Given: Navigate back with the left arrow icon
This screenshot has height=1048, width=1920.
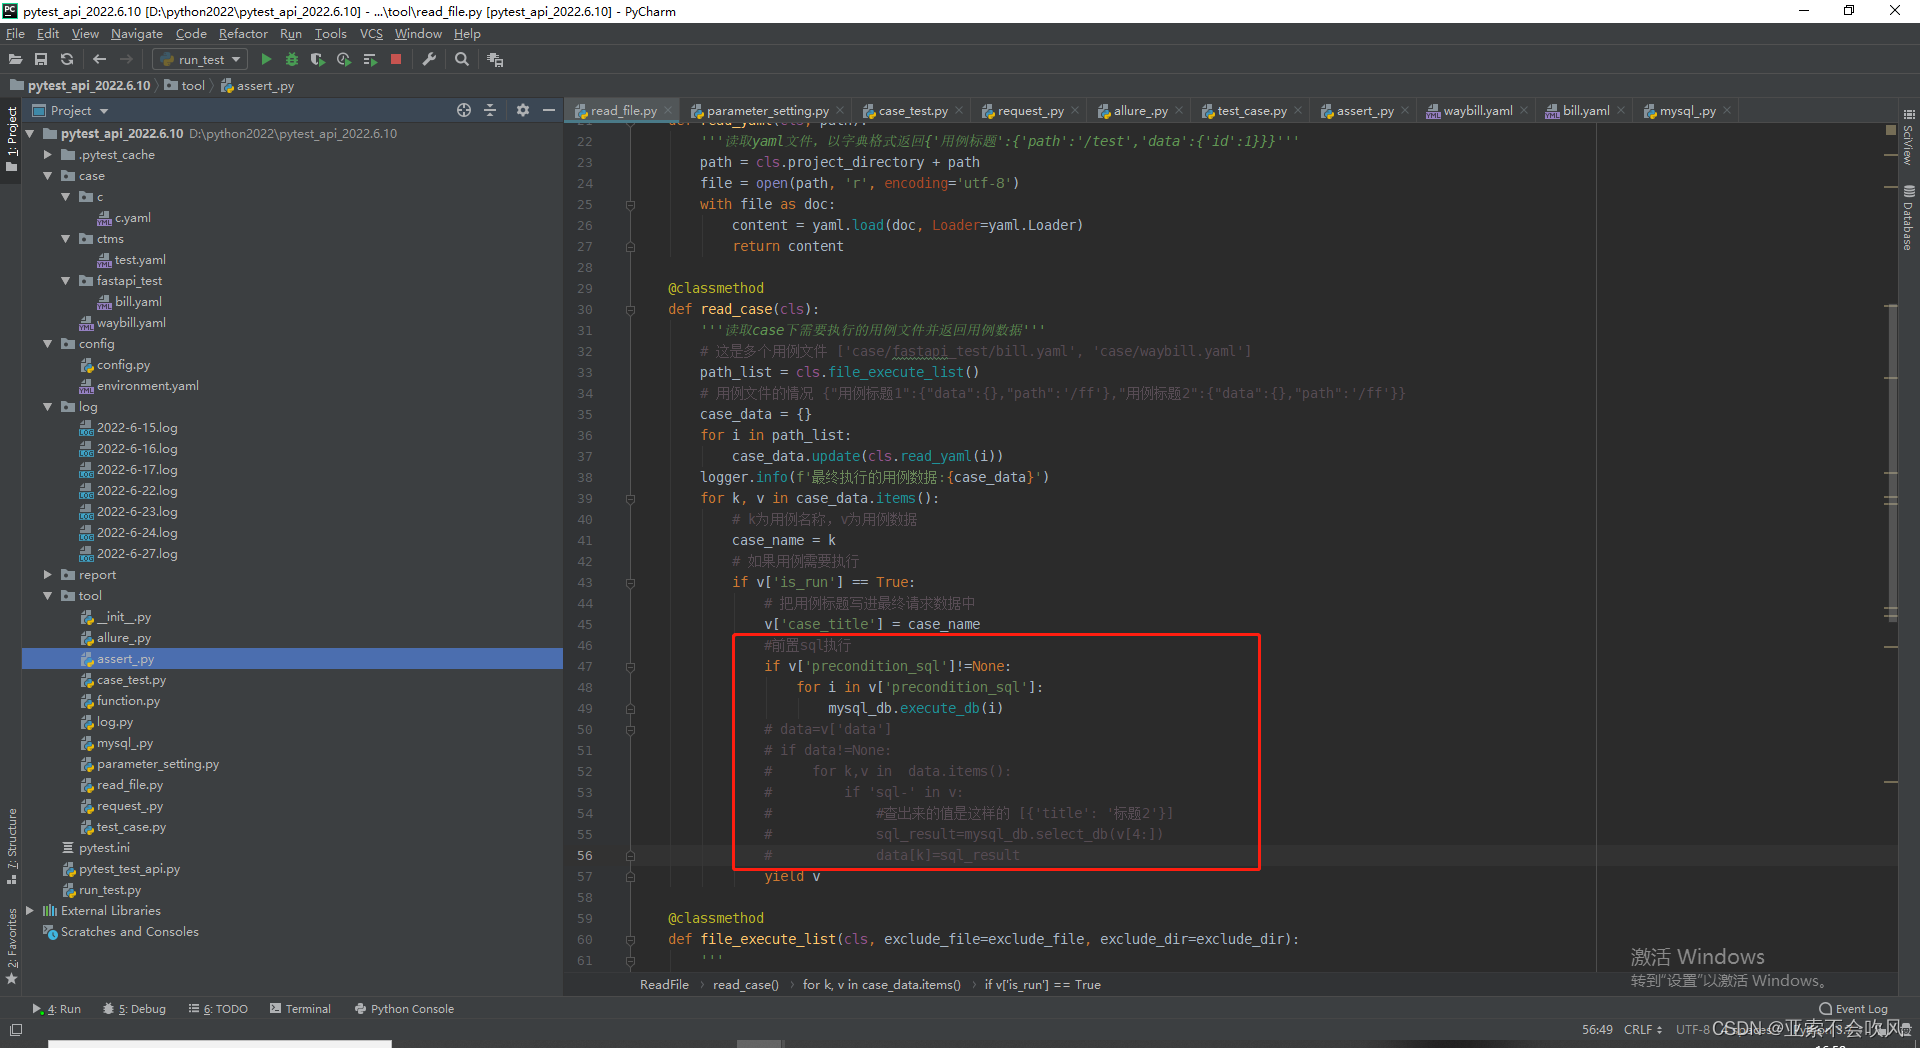Looking at the screenshot, I should [99, 60].
